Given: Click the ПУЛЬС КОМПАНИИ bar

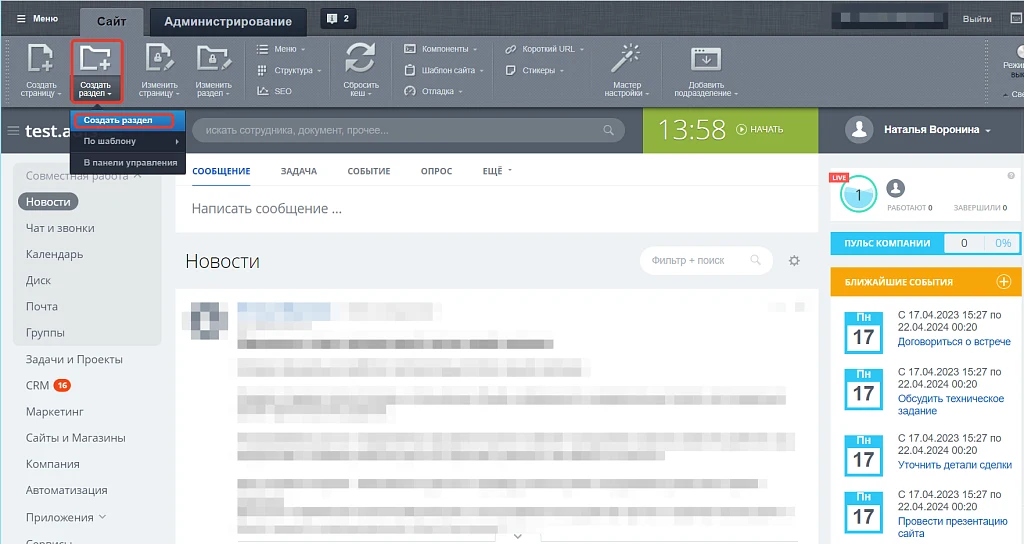Looking at the screenshot, I should [x=925, y=243].
